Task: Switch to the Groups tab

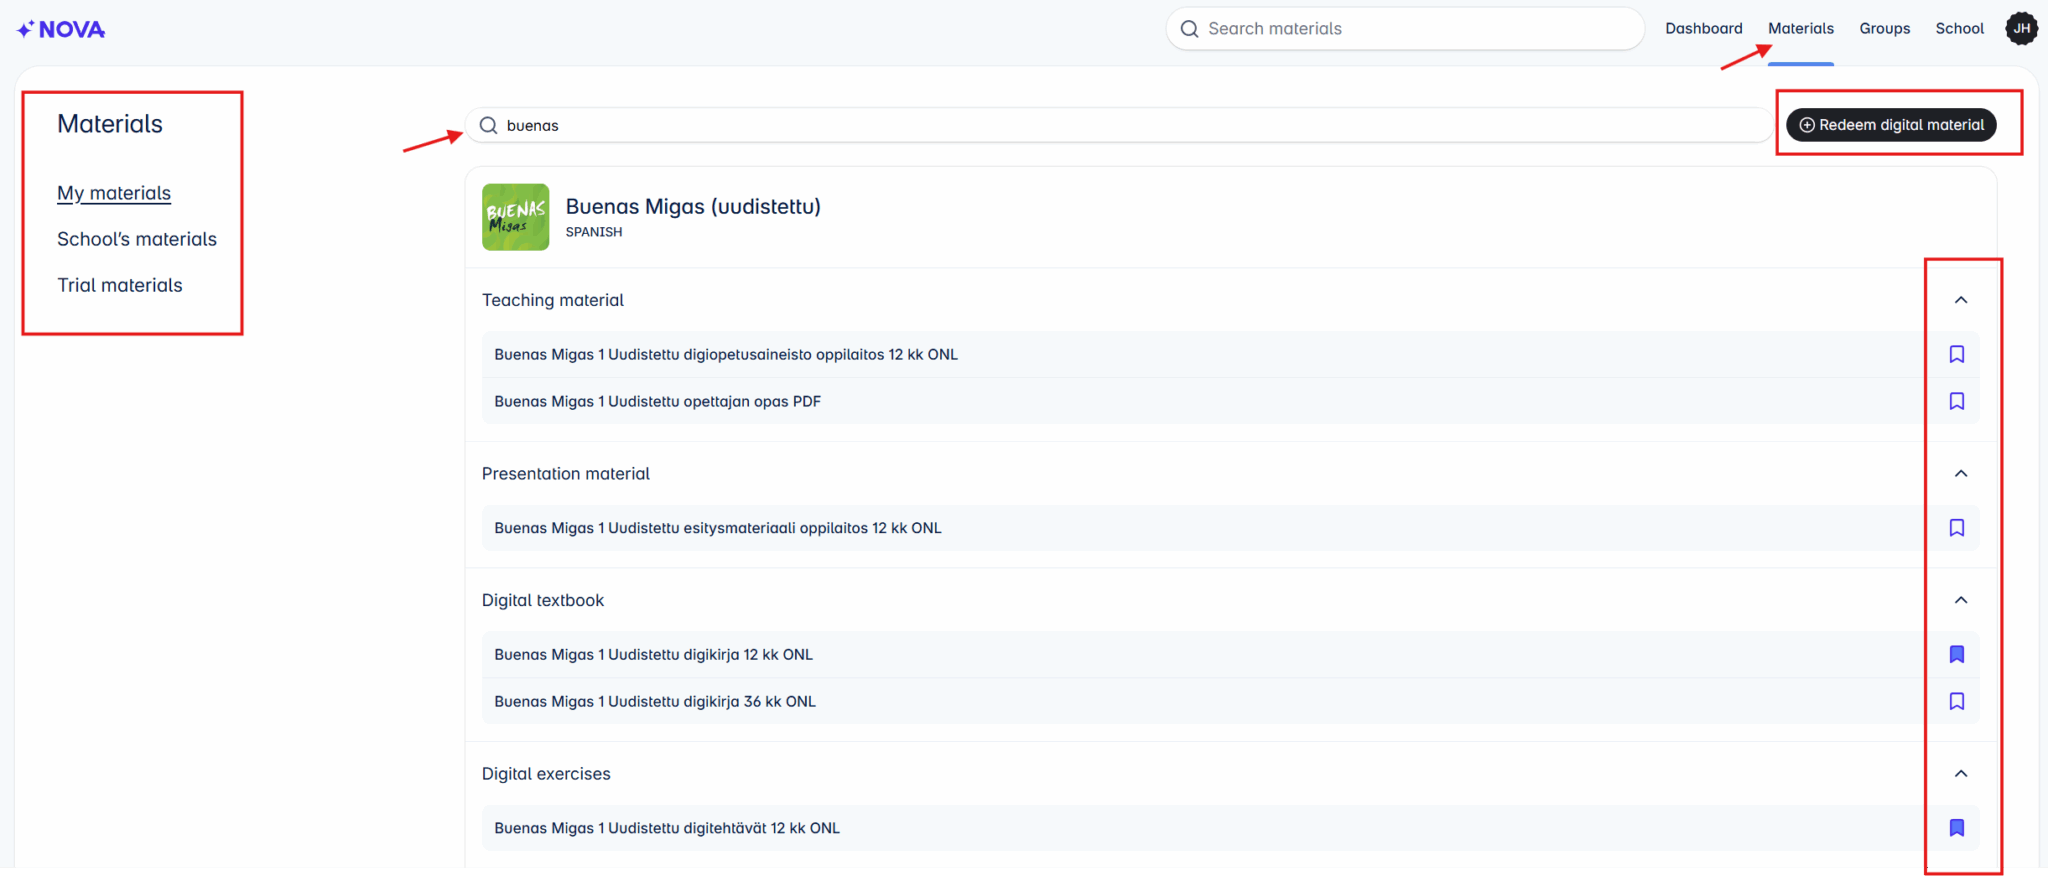Action: 1884,29
